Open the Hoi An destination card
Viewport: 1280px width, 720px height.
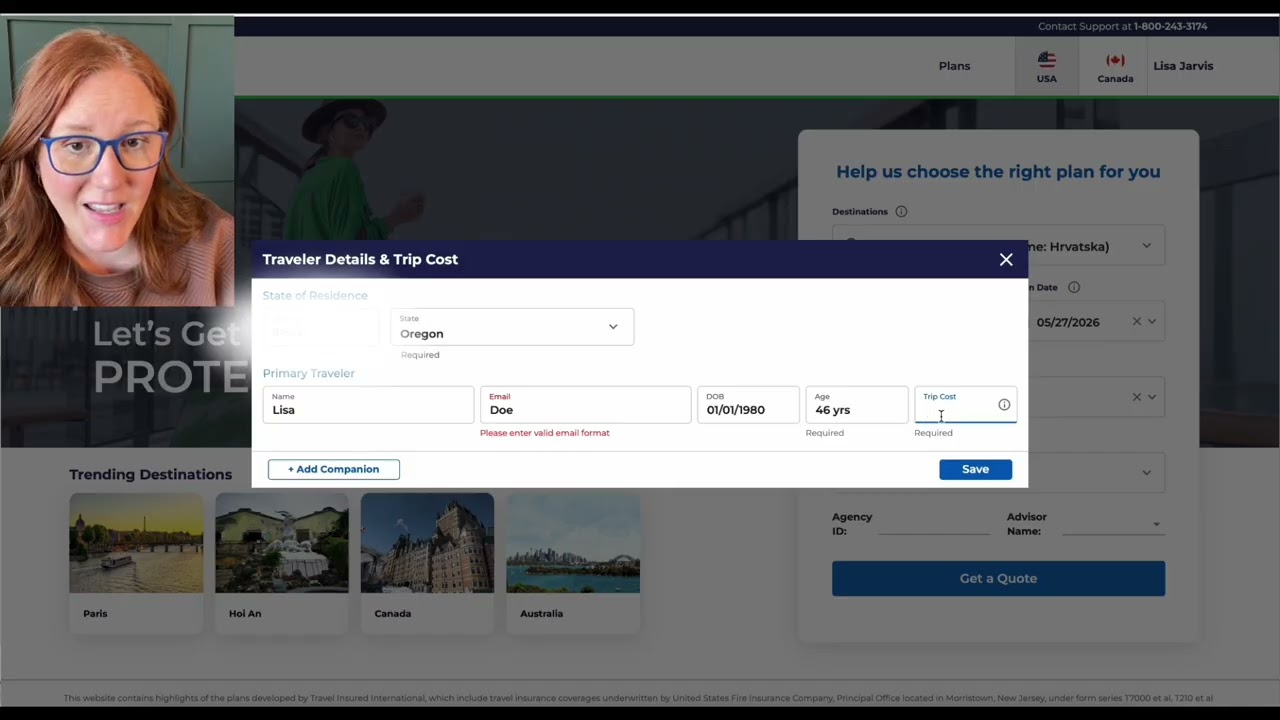[x=282, y=563]
